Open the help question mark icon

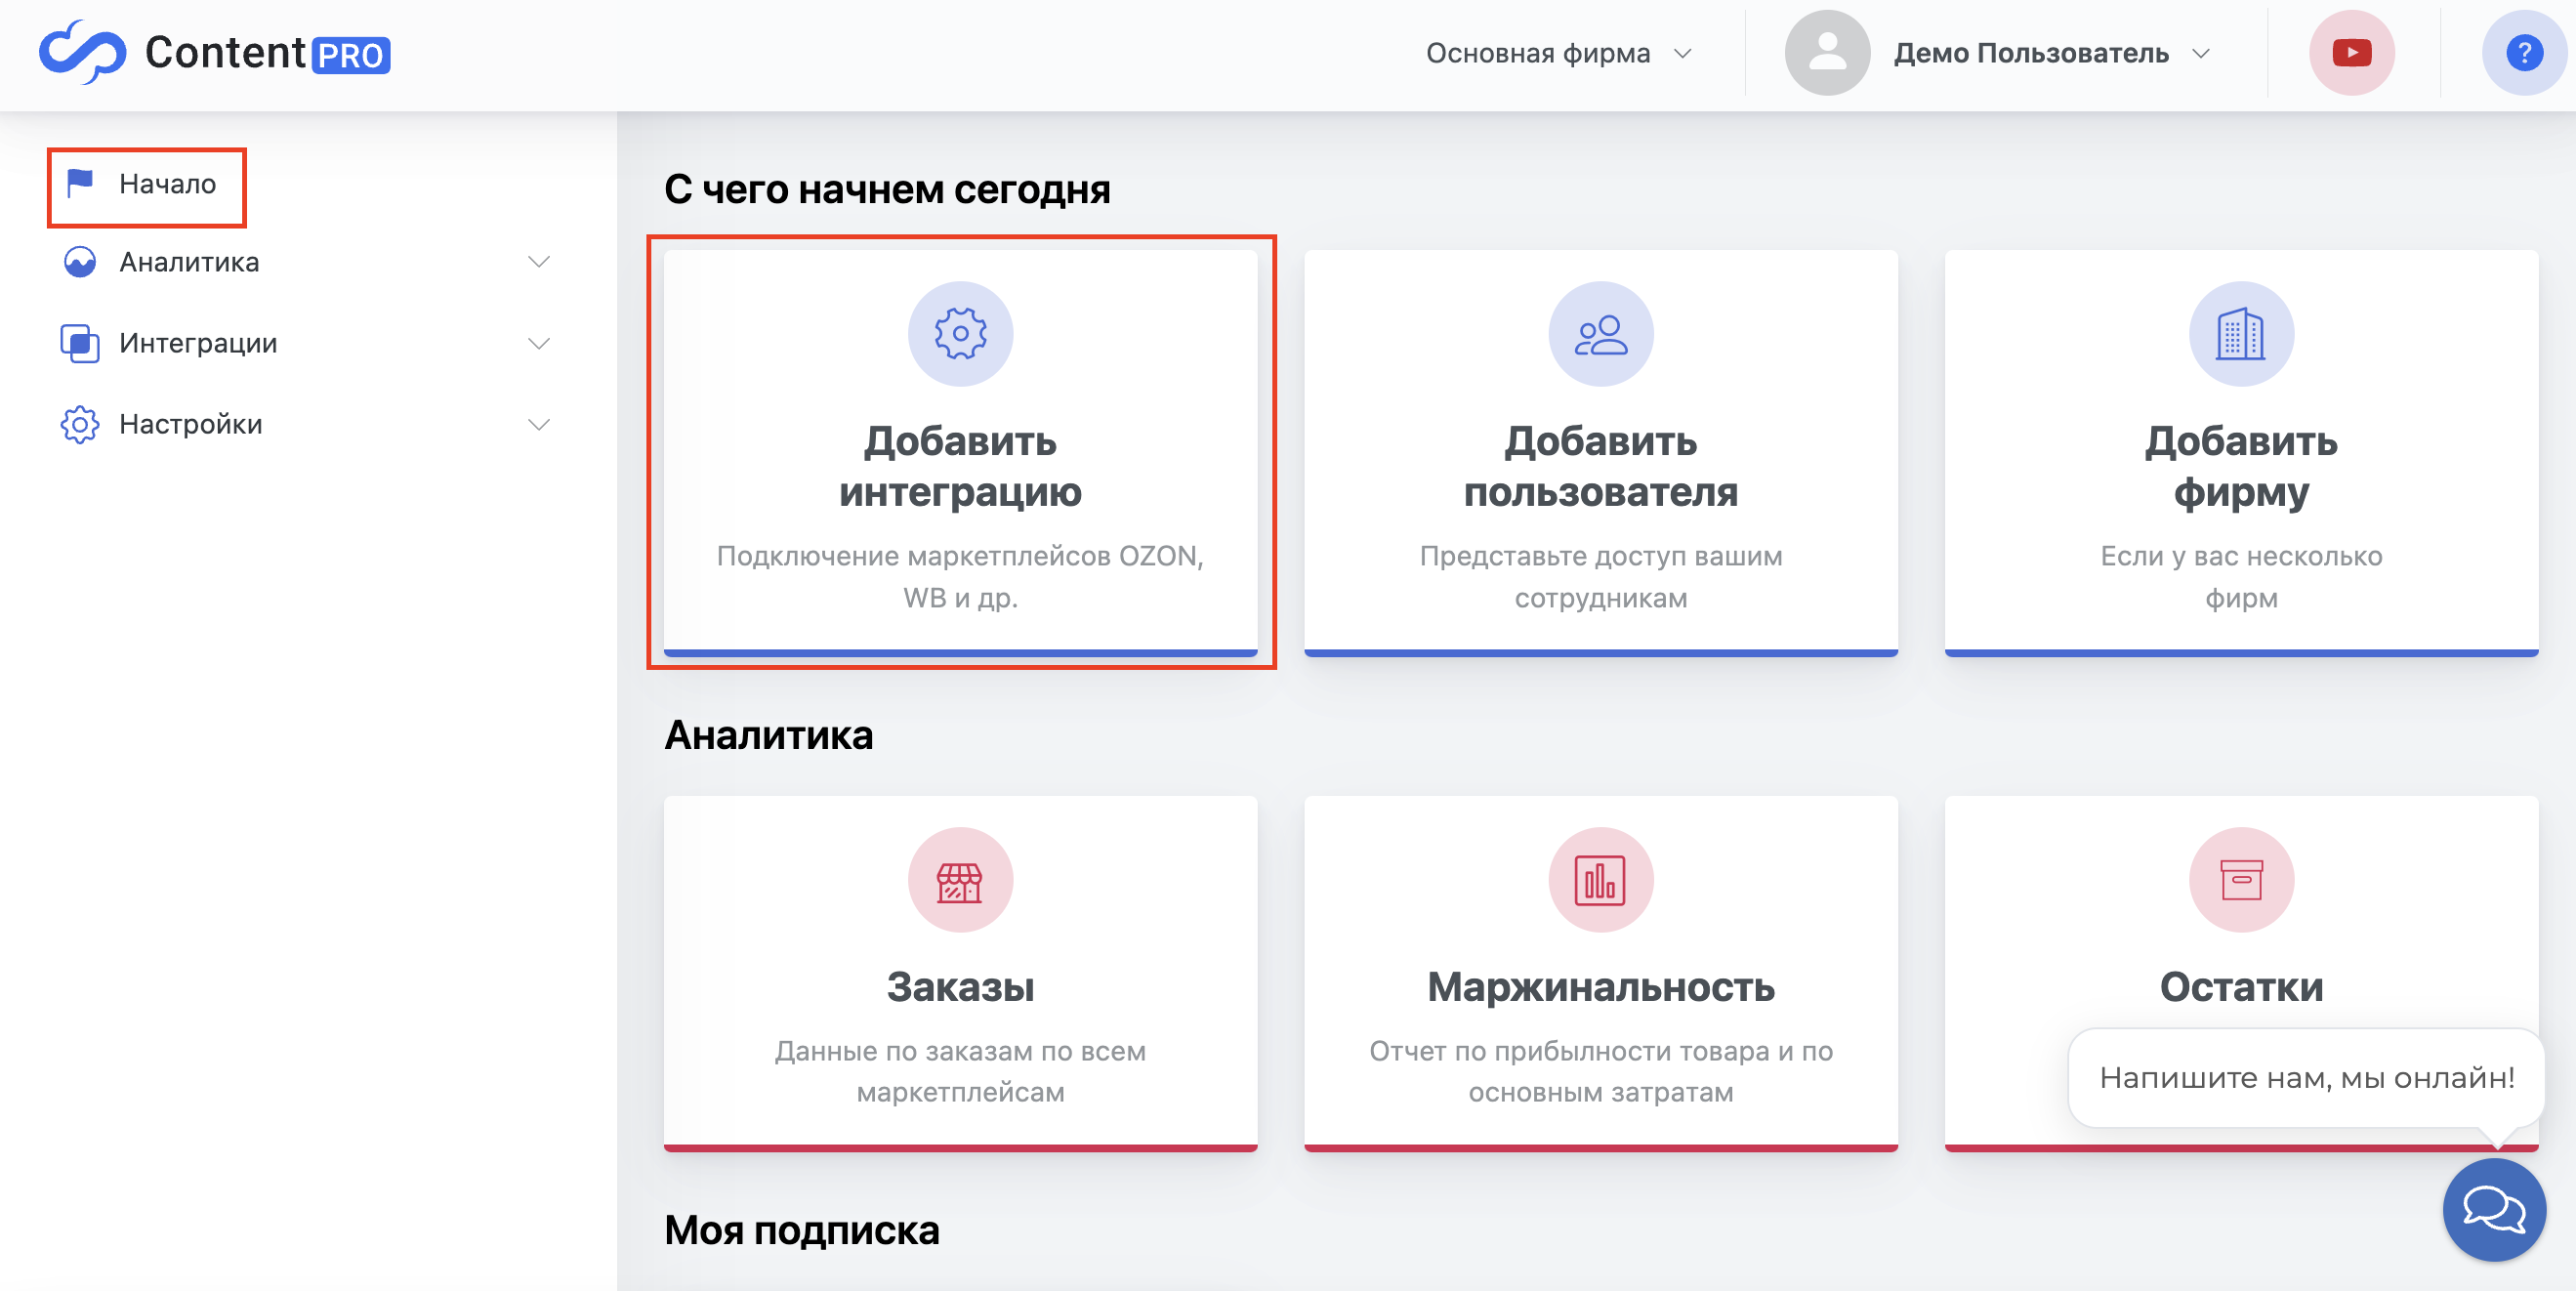[x=2523, y=53]
